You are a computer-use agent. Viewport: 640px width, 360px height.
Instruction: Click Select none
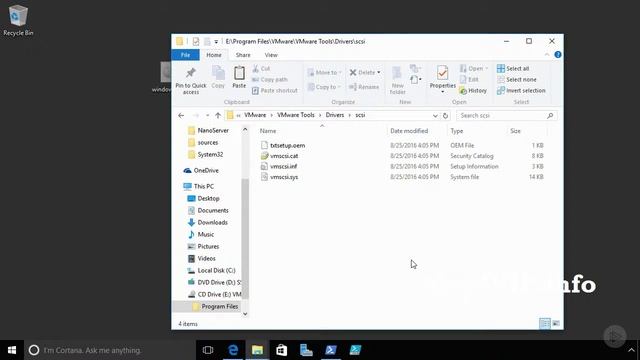coord(517,80)
